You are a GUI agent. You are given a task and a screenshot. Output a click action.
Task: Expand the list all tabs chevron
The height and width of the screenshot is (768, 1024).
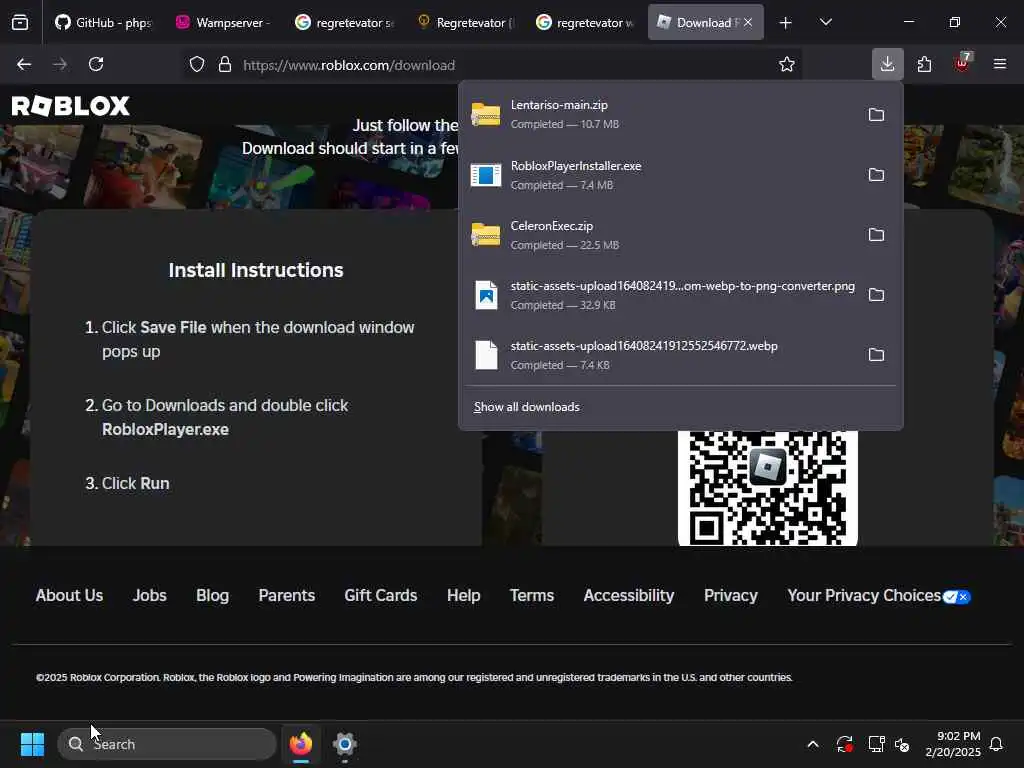point(825,22)
